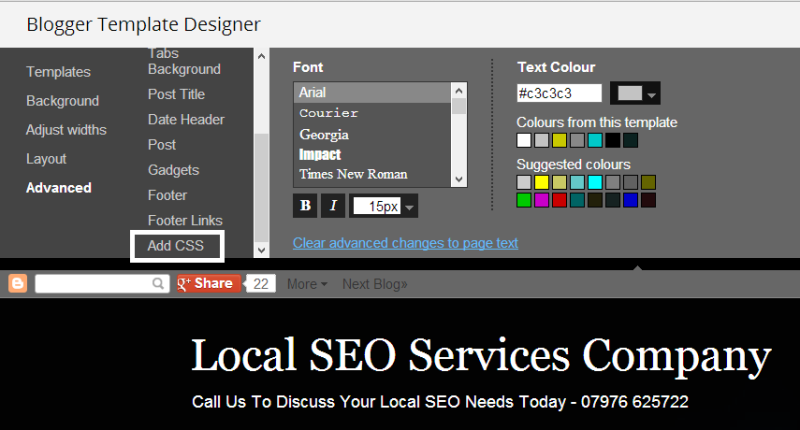The height and width of the screenshot is (430, 800).
Task: Select the Post Title option
Action: click(176, 94)
